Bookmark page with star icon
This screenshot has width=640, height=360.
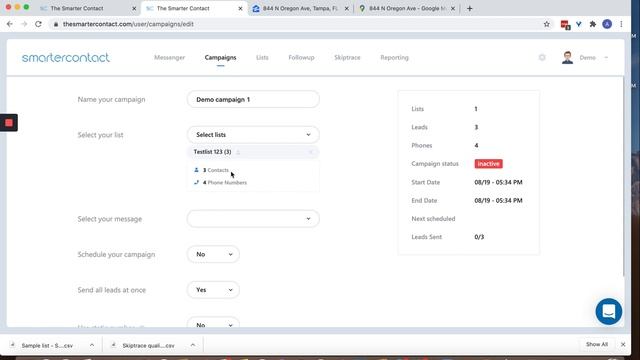pos(547,24)
